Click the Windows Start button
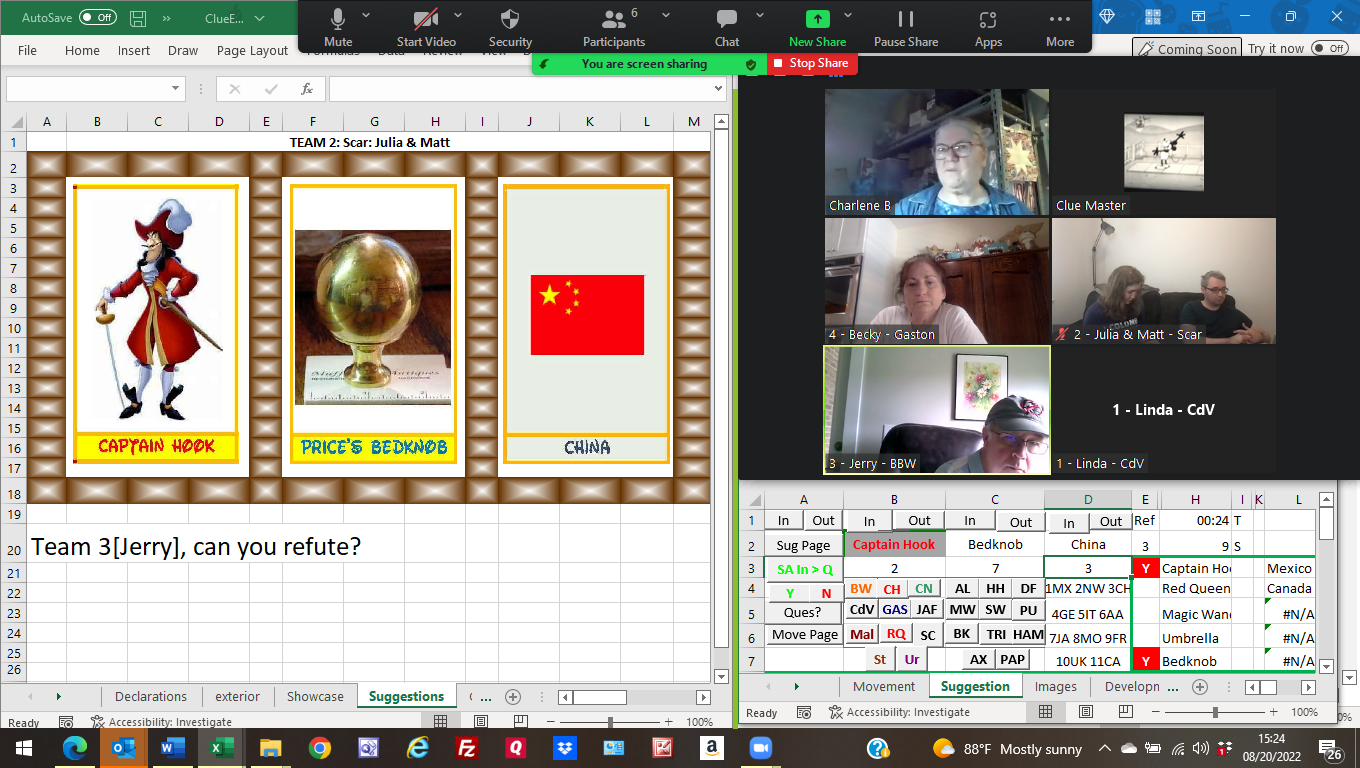1360x768 pixels. (24, 747)
